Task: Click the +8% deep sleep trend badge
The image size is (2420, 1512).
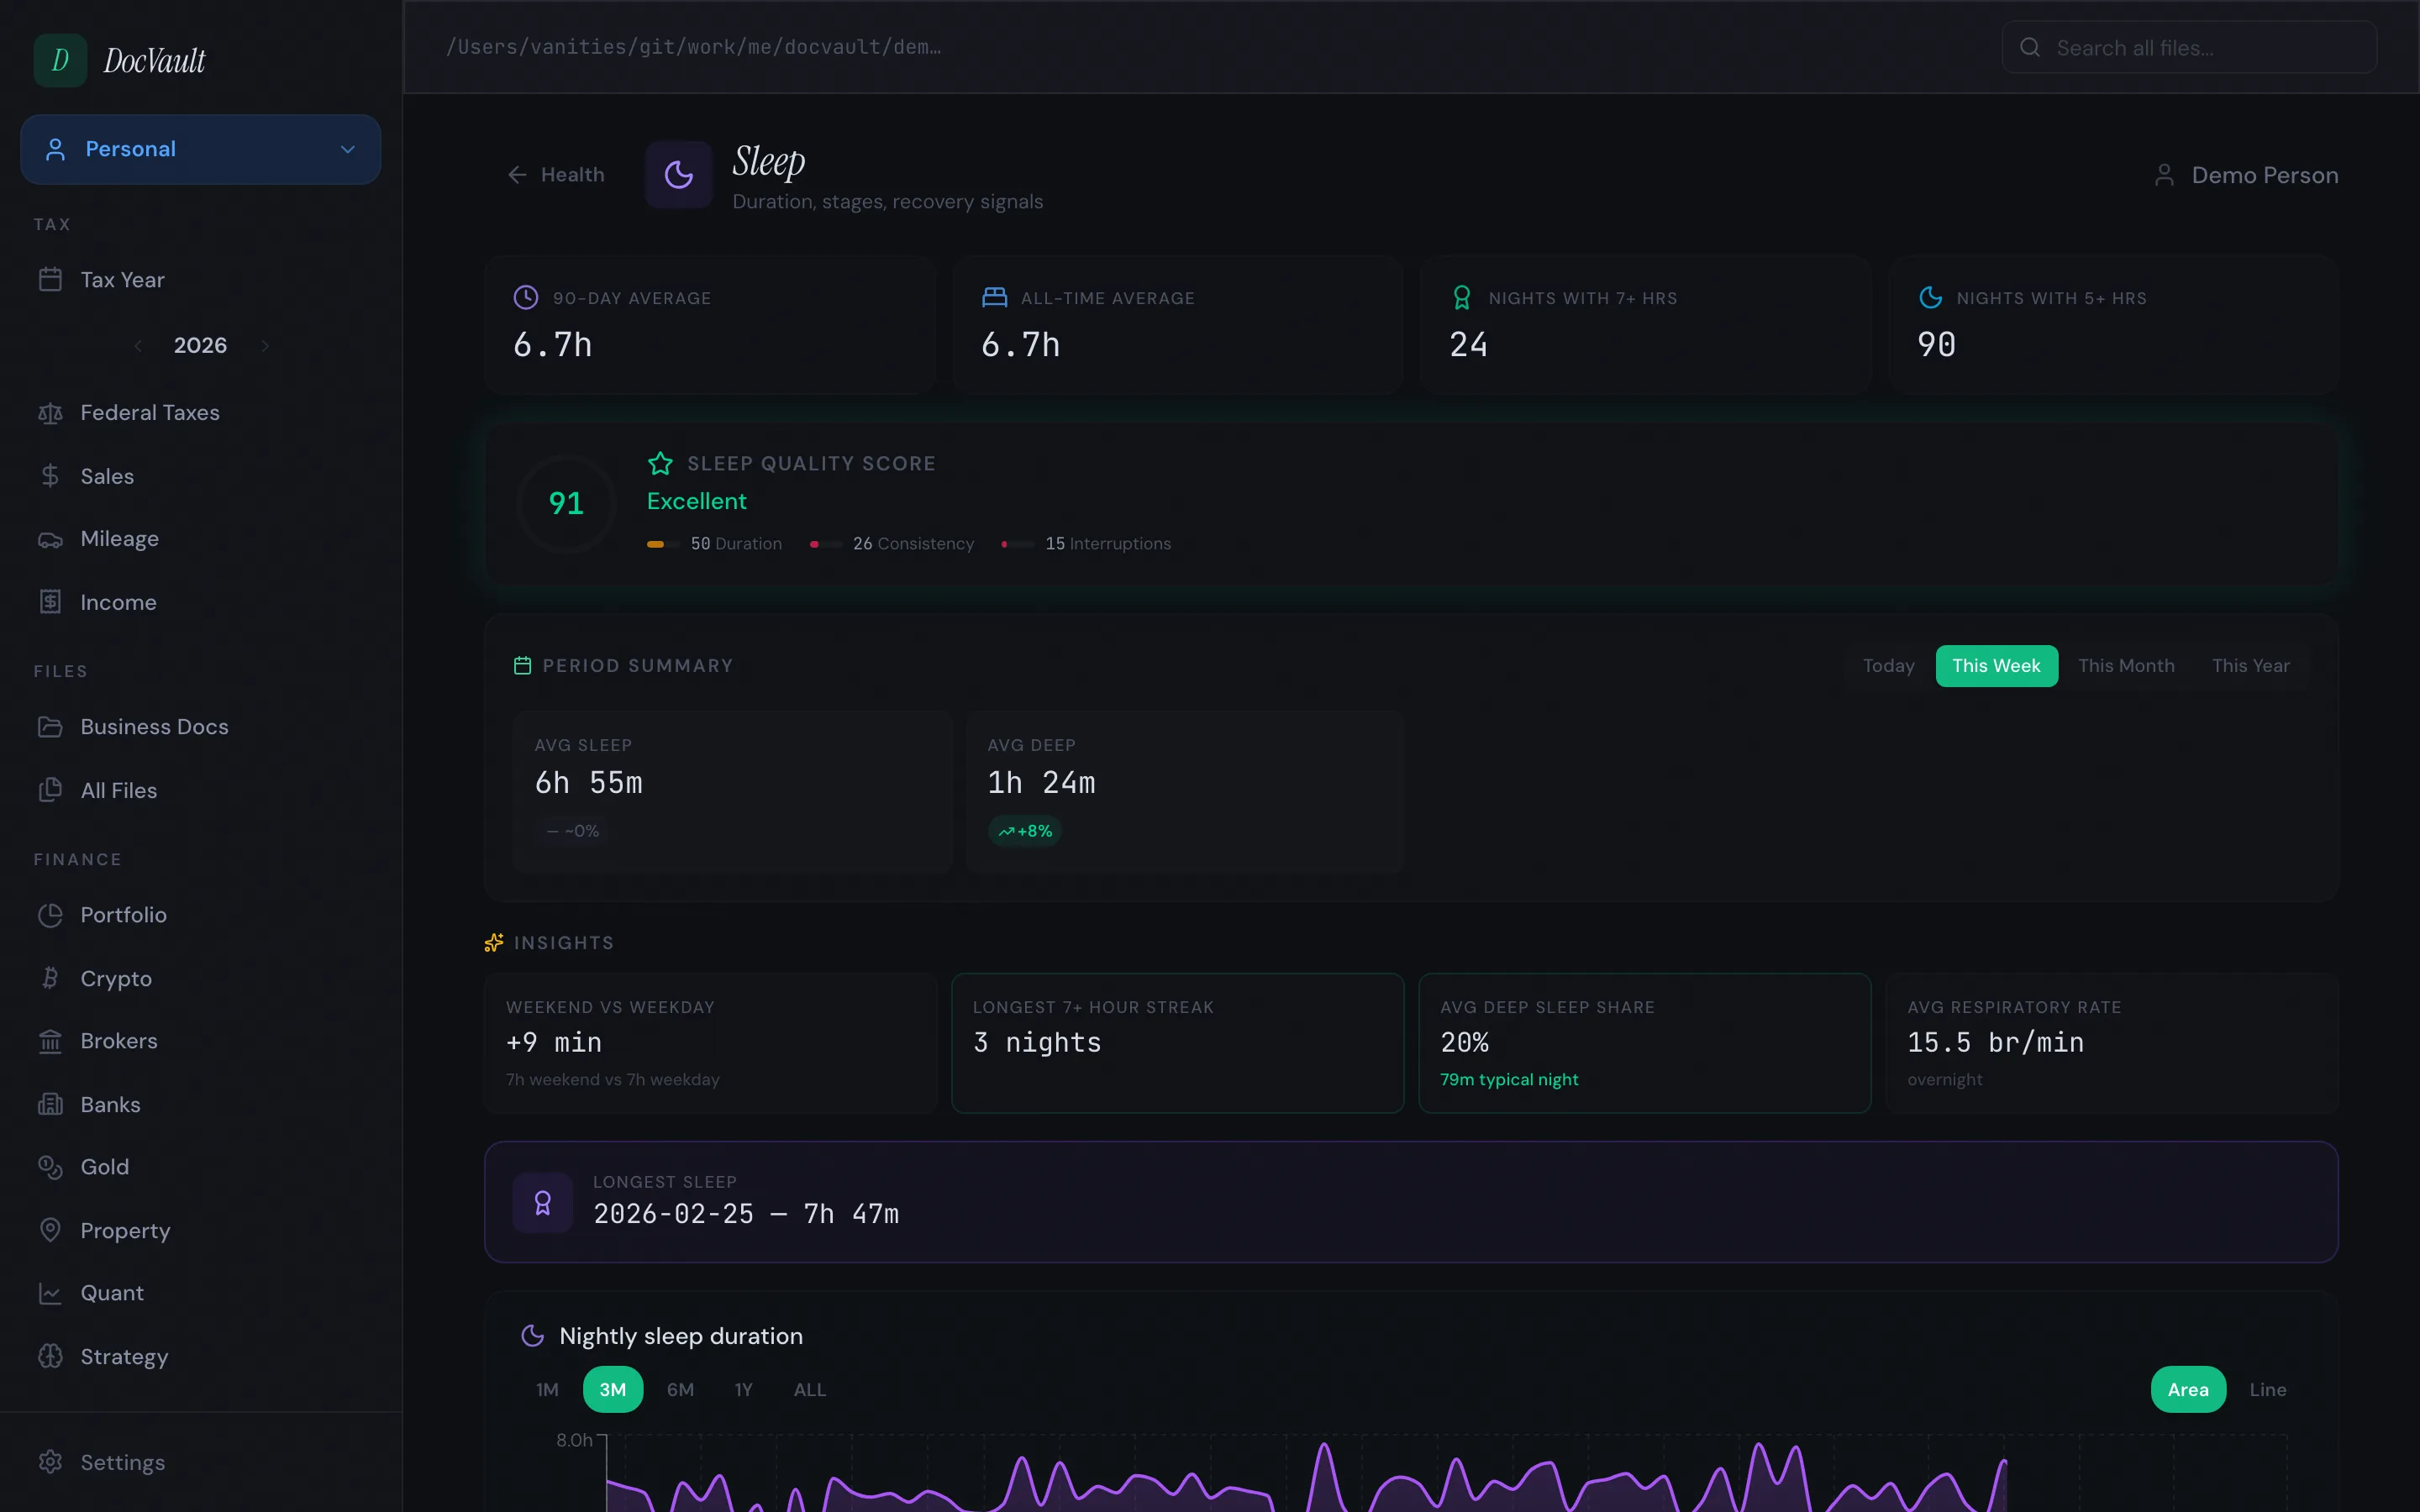Action: (x=1025, y=831)
